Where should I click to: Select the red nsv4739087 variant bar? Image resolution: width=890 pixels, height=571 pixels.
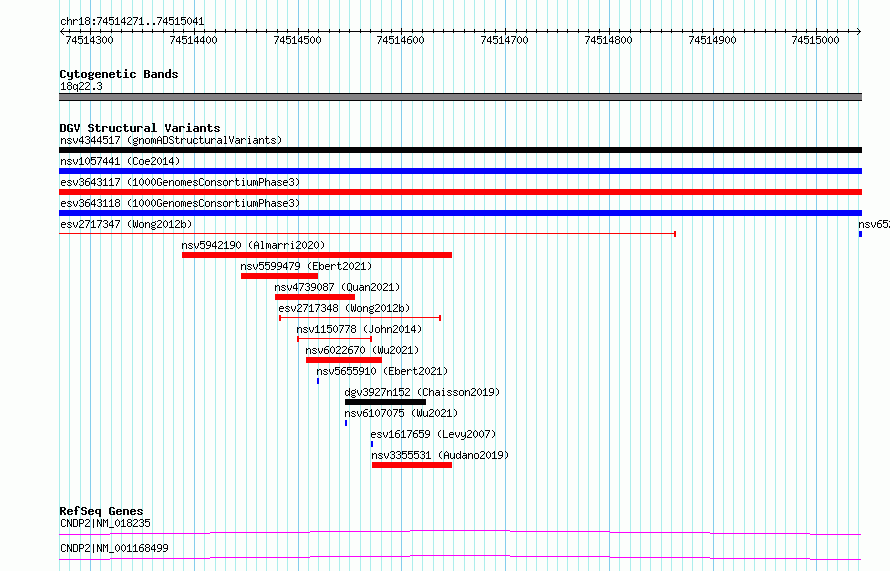[x=315, y=297]
